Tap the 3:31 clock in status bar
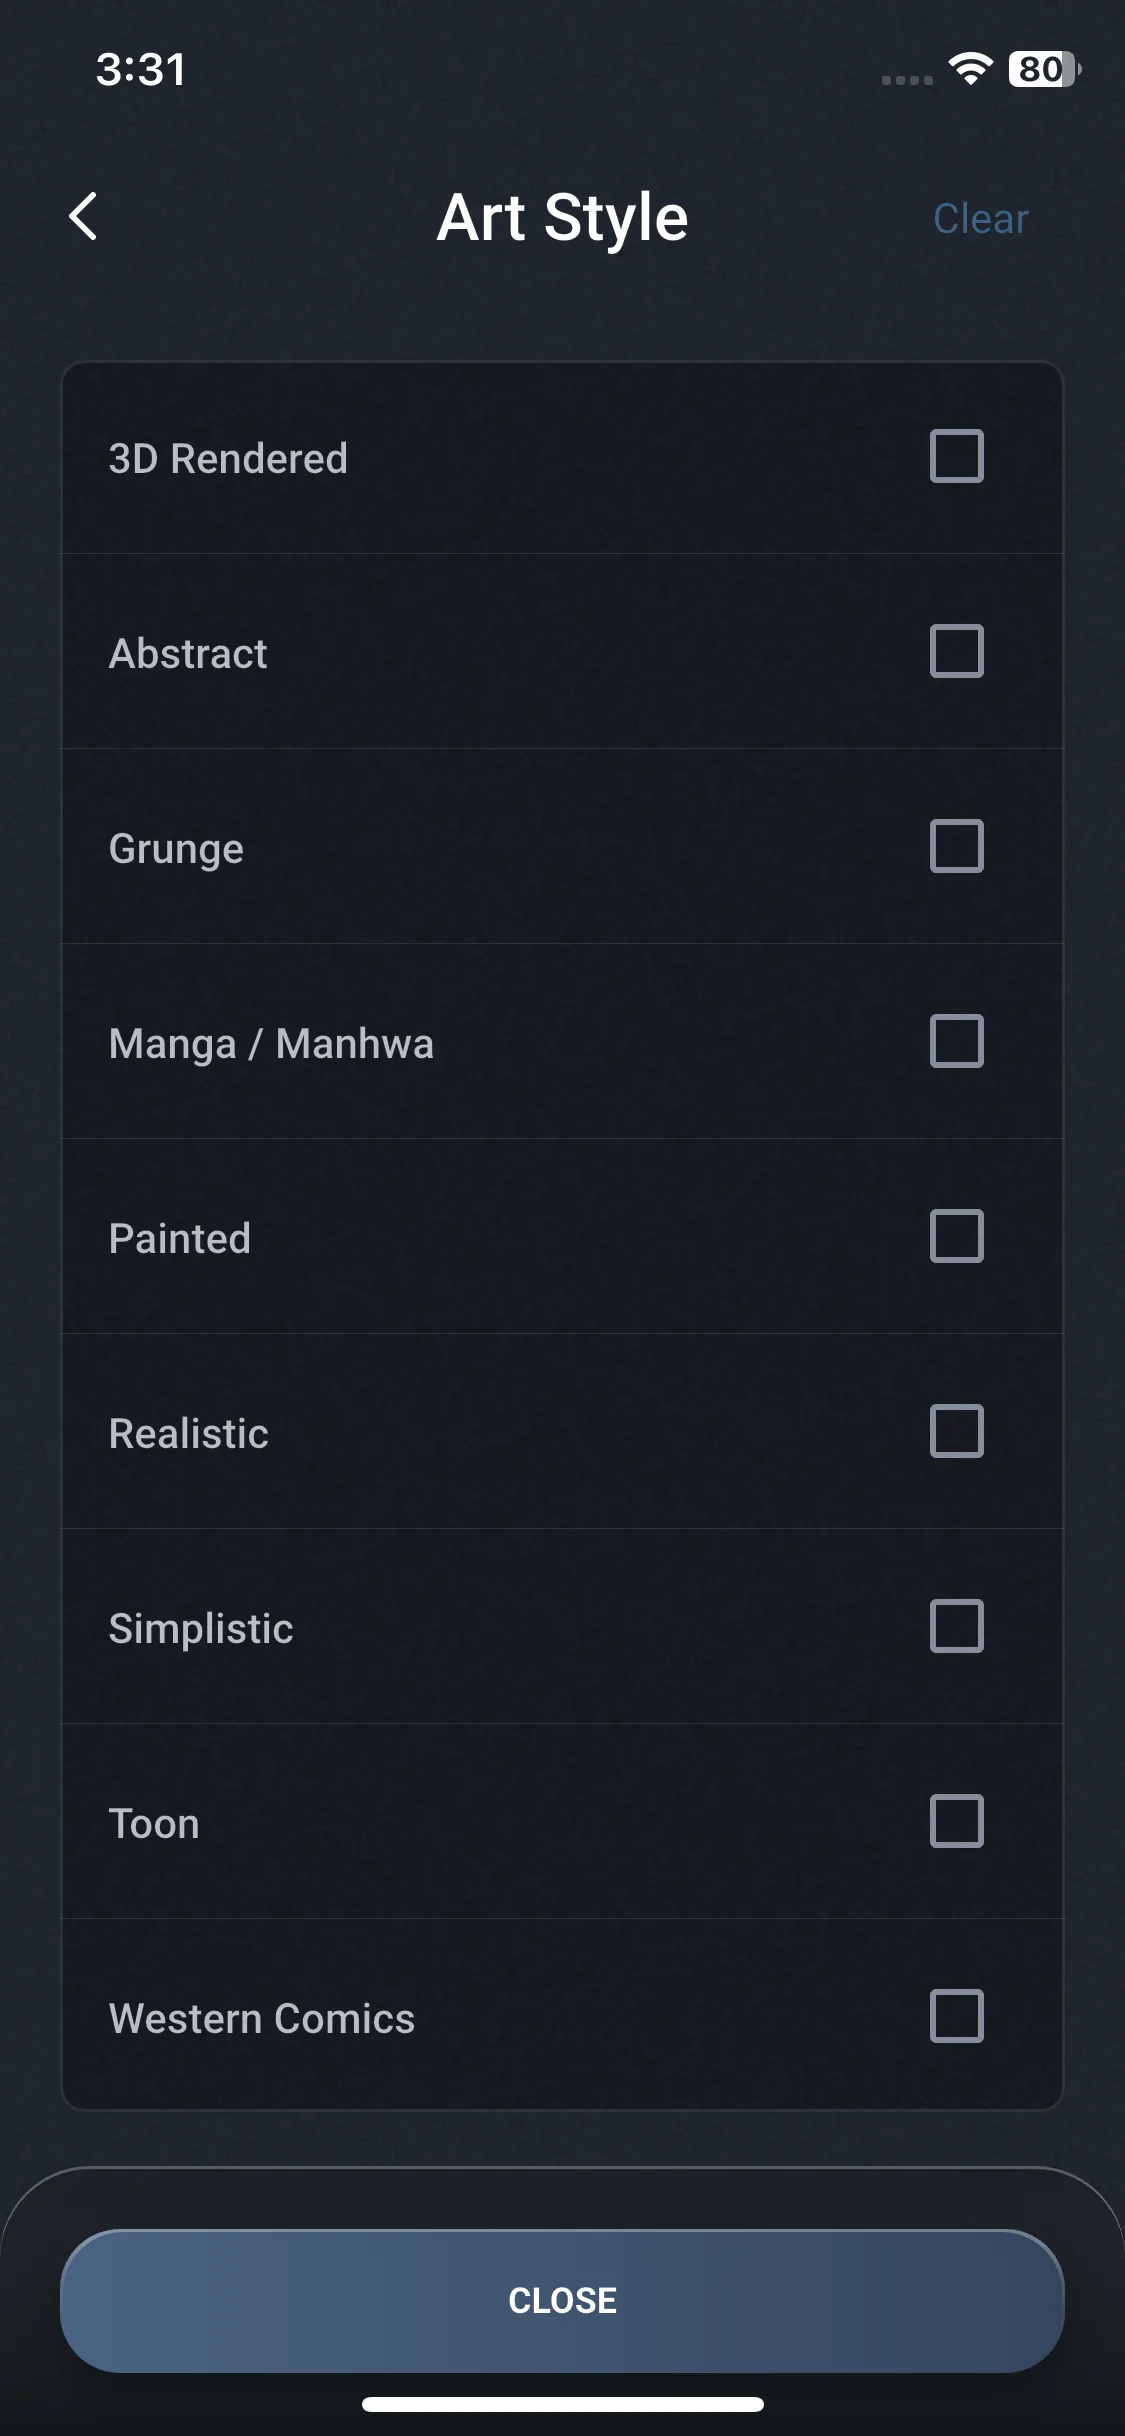This screenshot has height=2436, width=1125. tap(141, 70)
